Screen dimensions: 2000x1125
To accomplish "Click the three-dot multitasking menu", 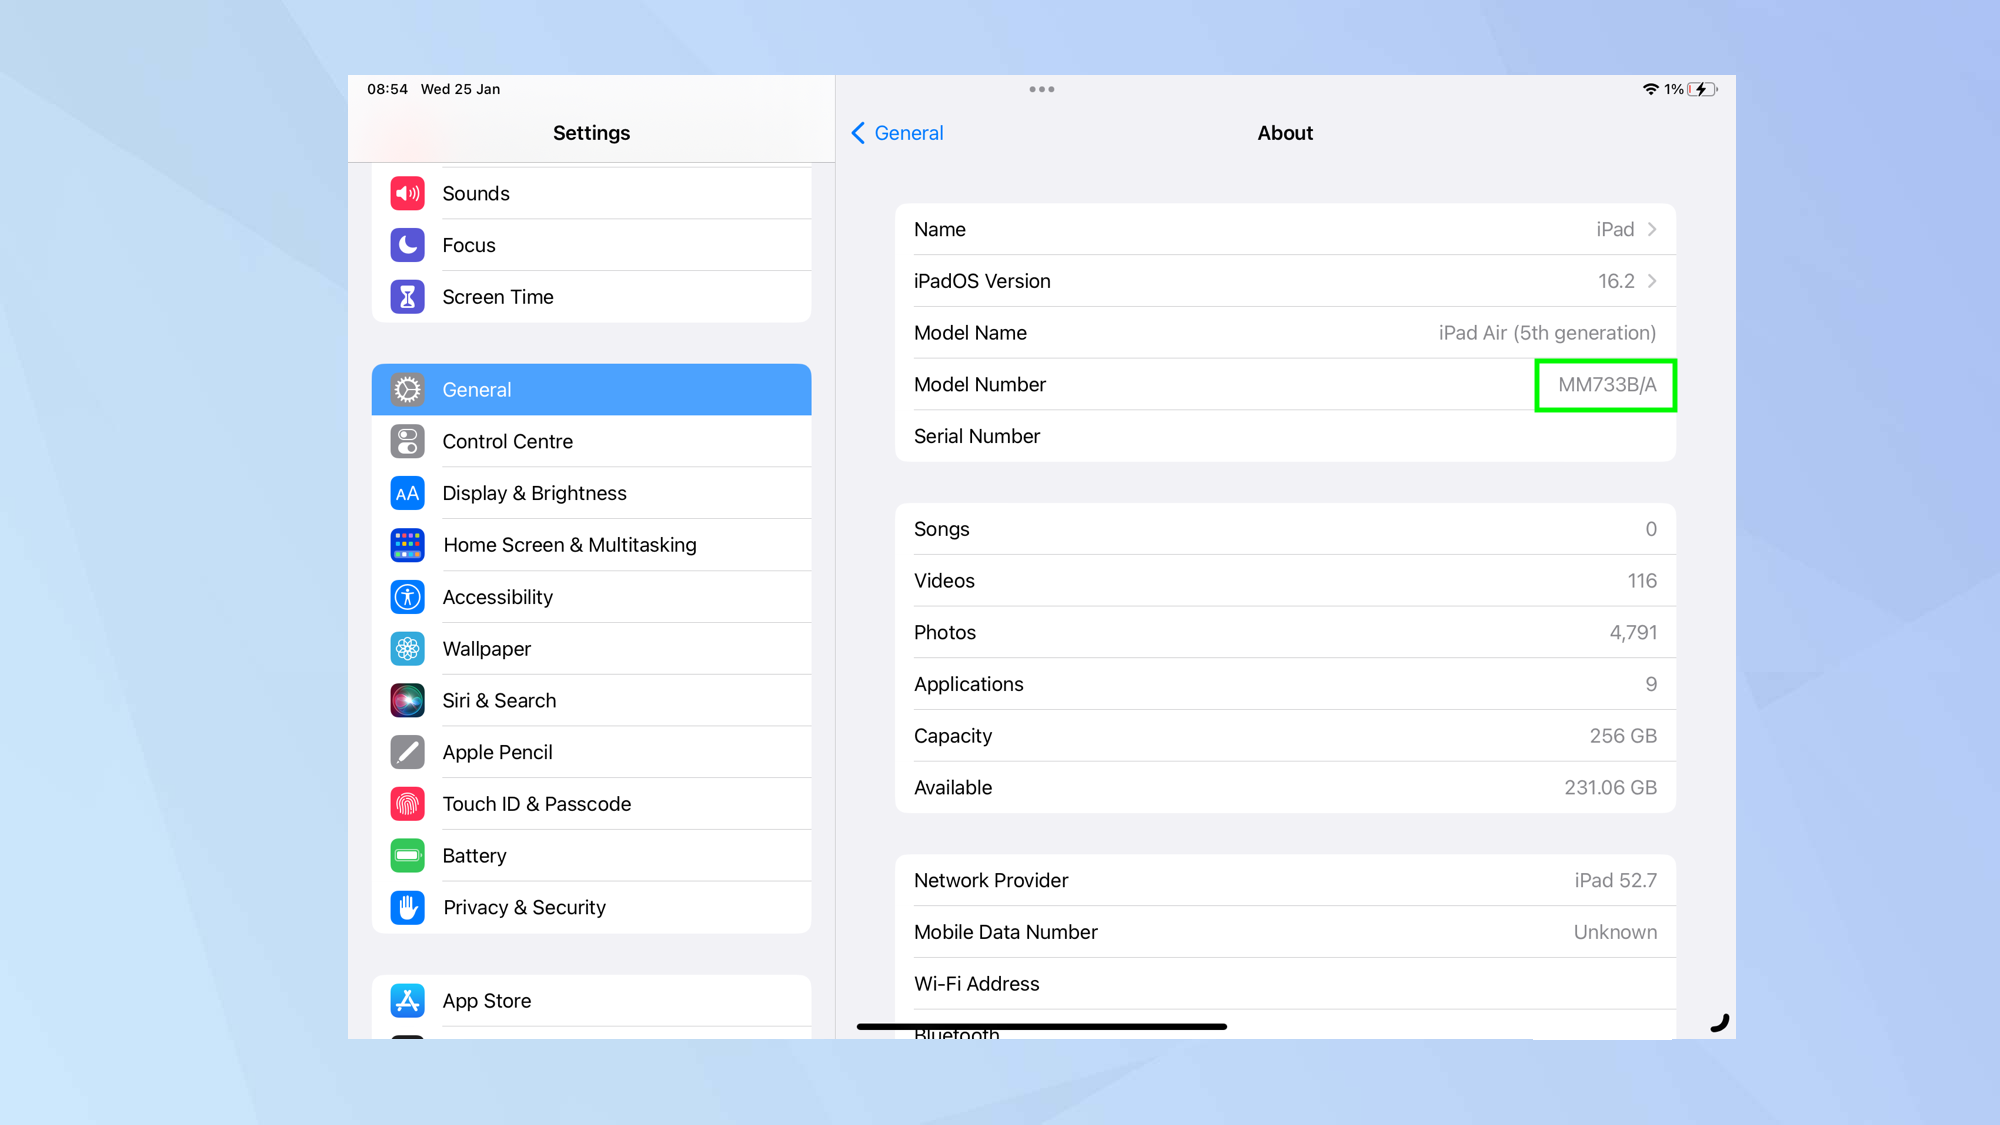I will click(x=1041, y=89).
